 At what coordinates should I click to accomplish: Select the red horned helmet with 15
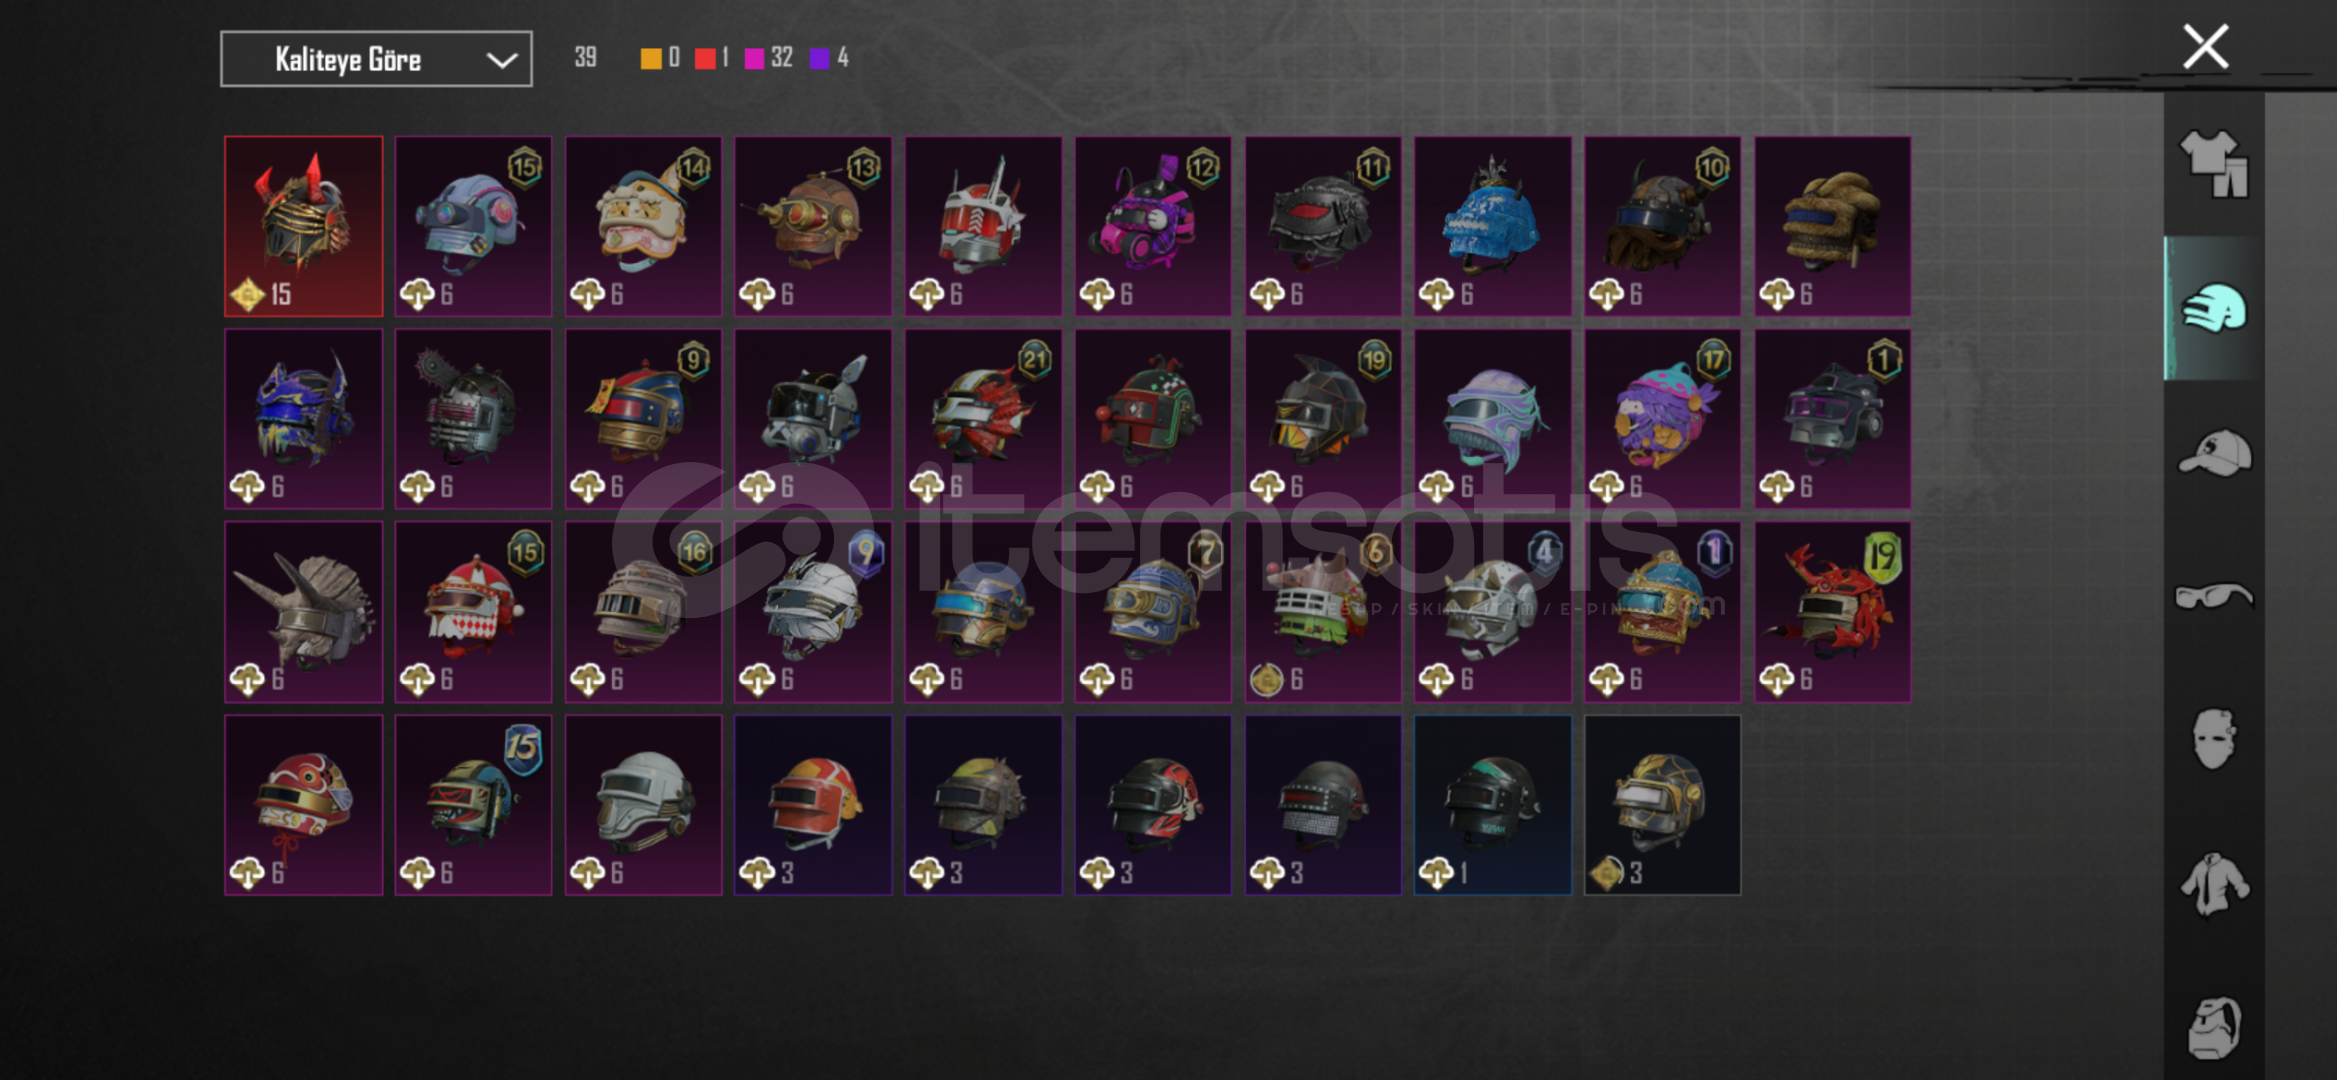coord(303,226)
